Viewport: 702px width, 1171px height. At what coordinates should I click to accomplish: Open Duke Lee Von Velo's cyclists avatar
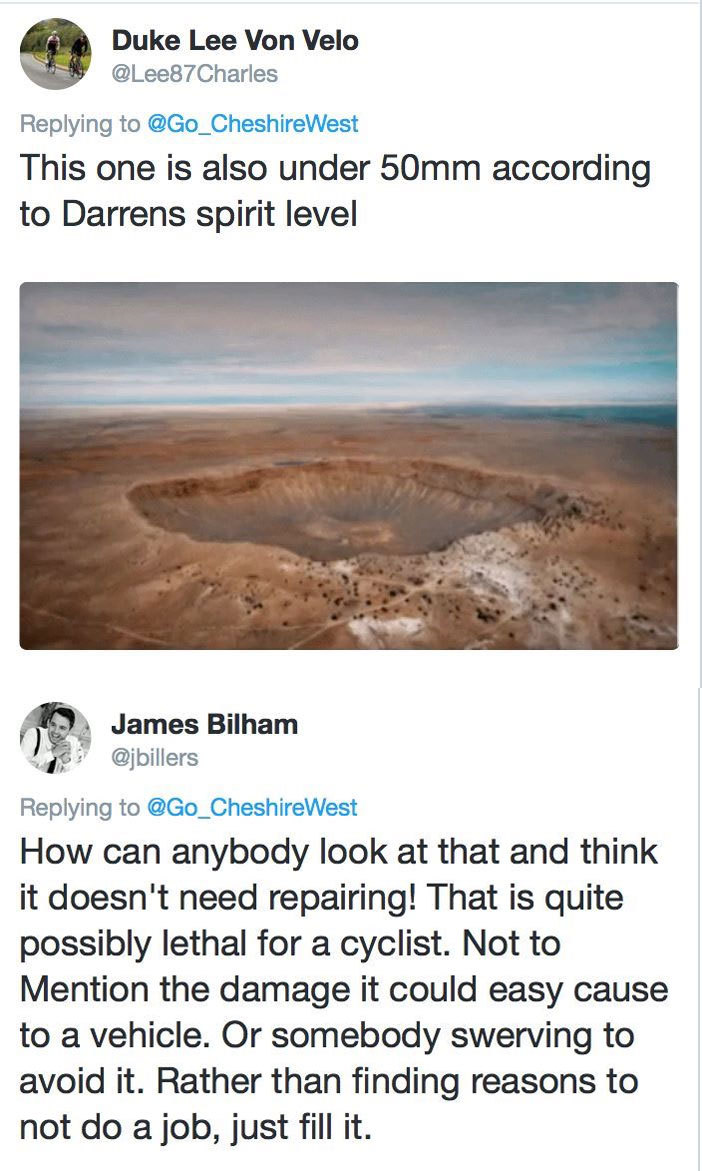pos(55,54)
